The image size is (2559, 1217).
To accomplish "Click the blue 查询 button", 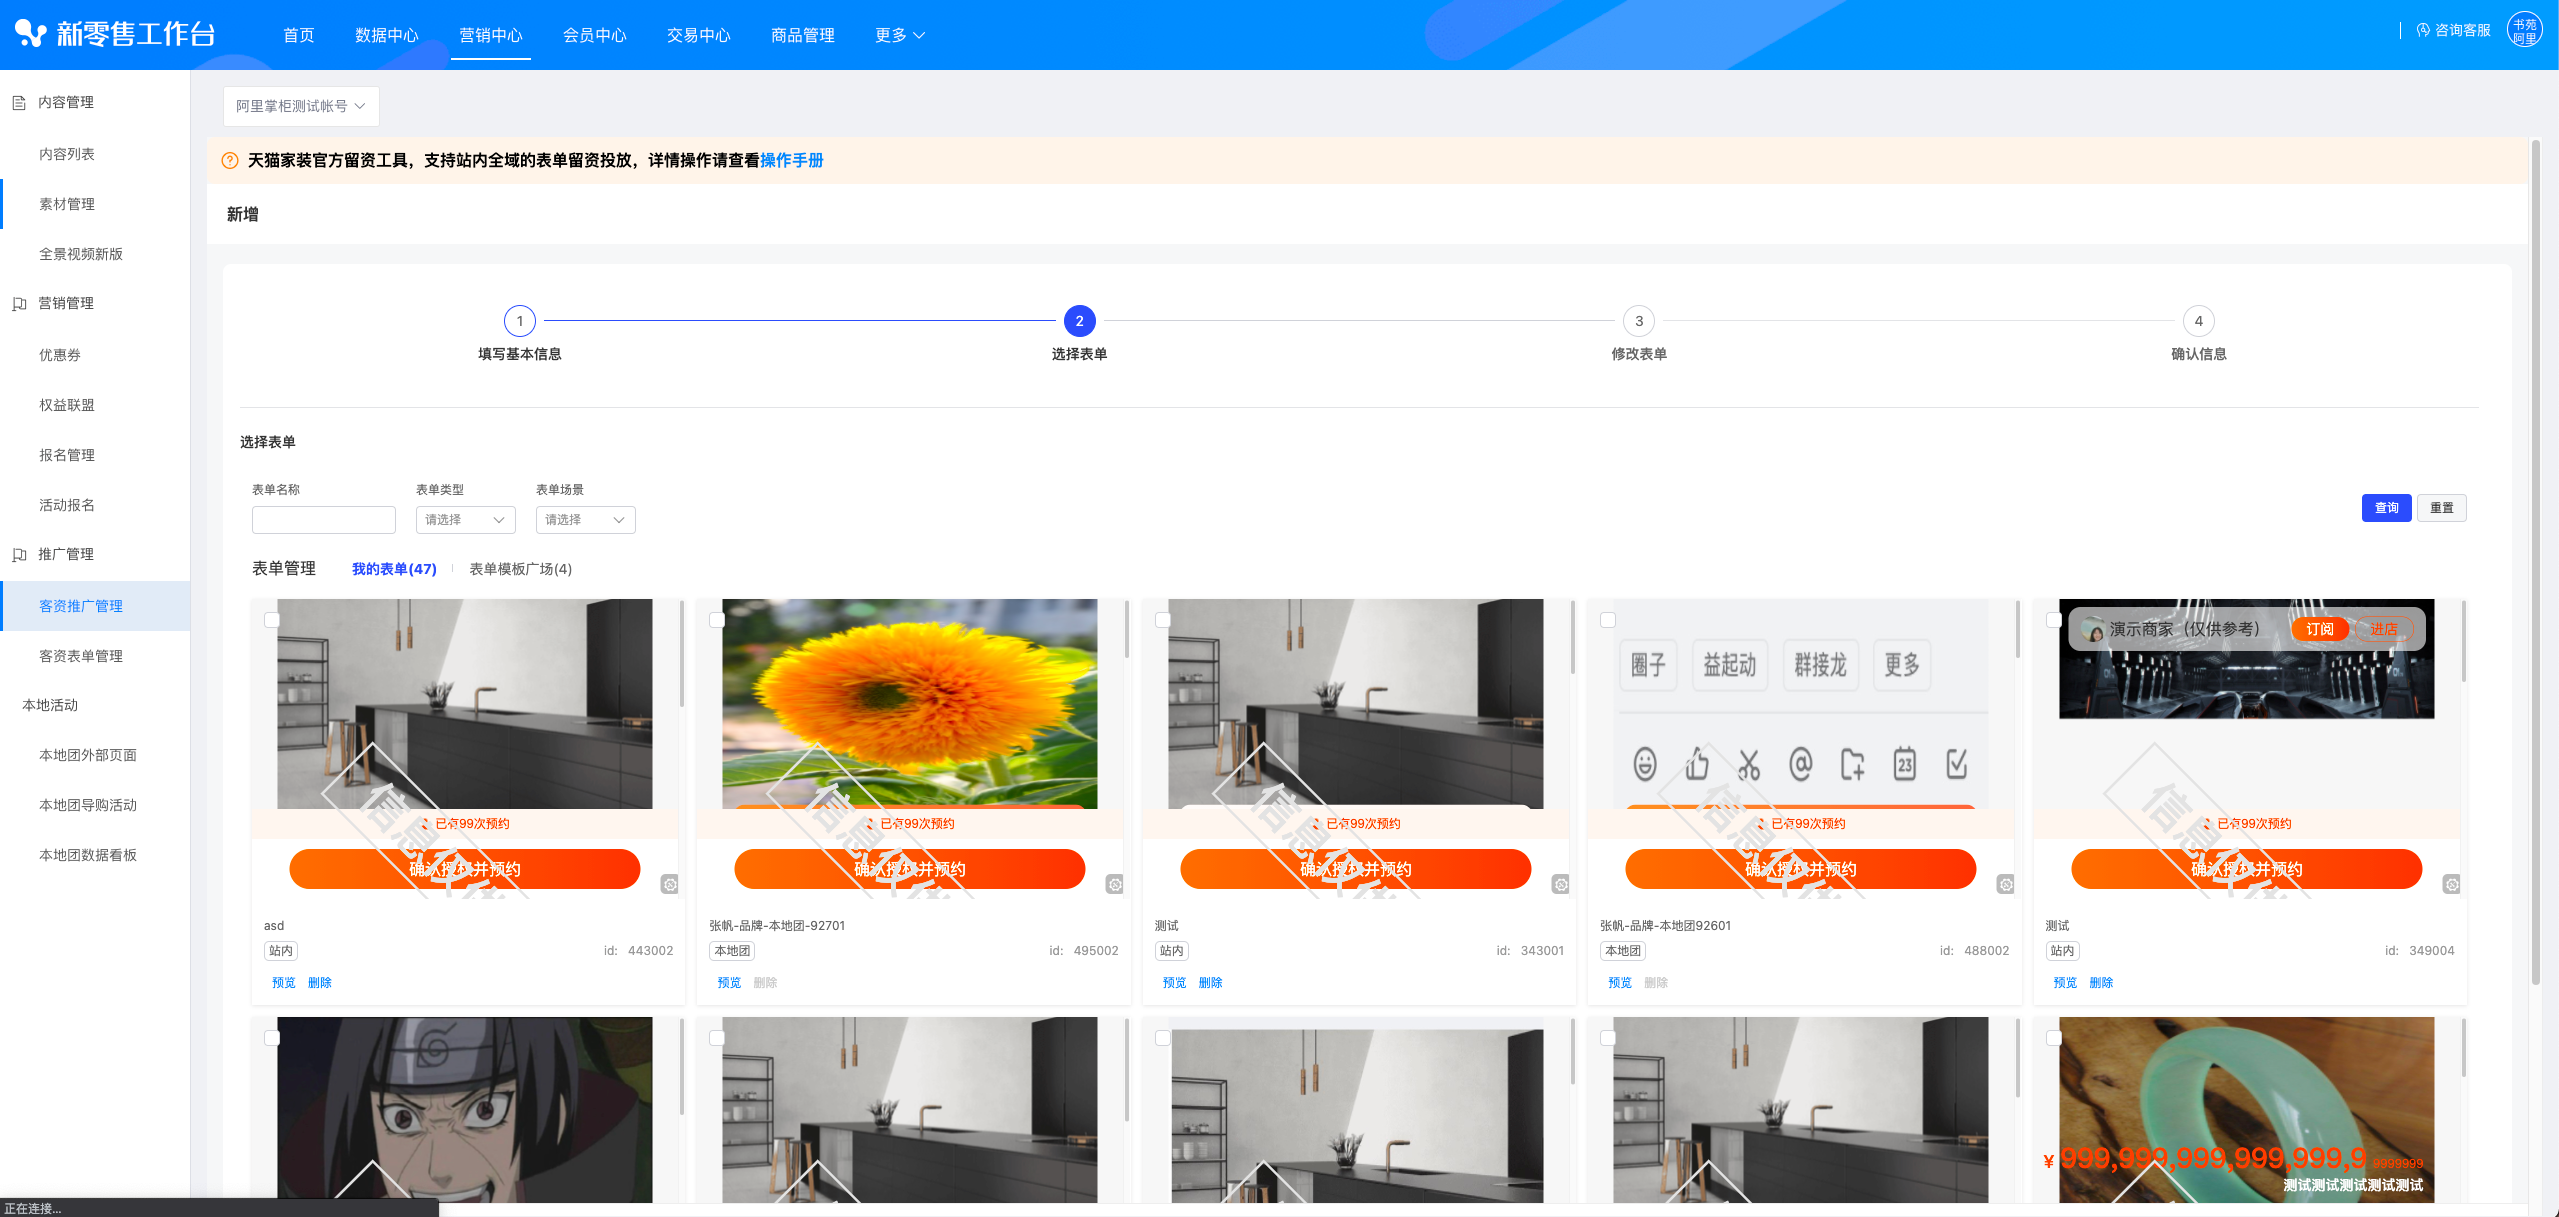I will tap(2386, 508).
